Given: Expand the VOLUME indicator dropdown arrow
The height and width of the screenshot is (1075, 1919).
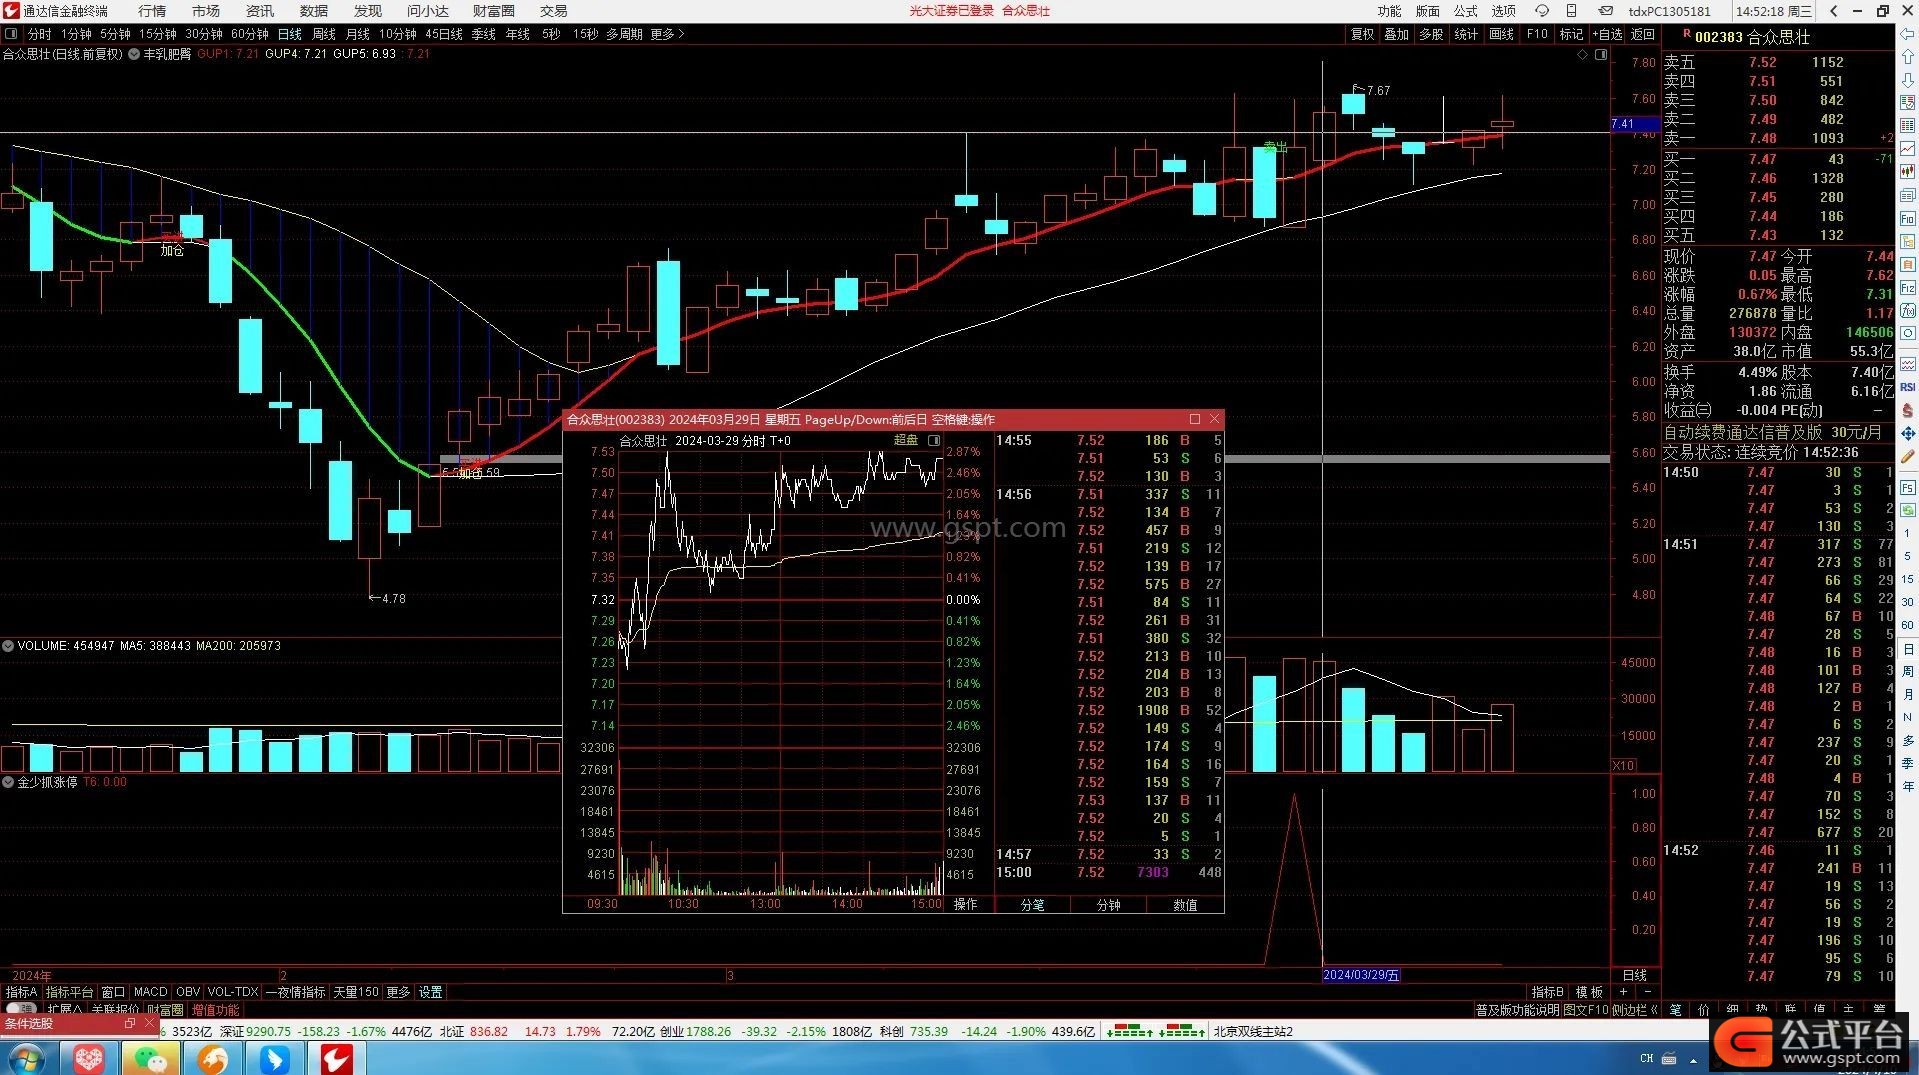Looking at the screenshot, I should [8, 646].
